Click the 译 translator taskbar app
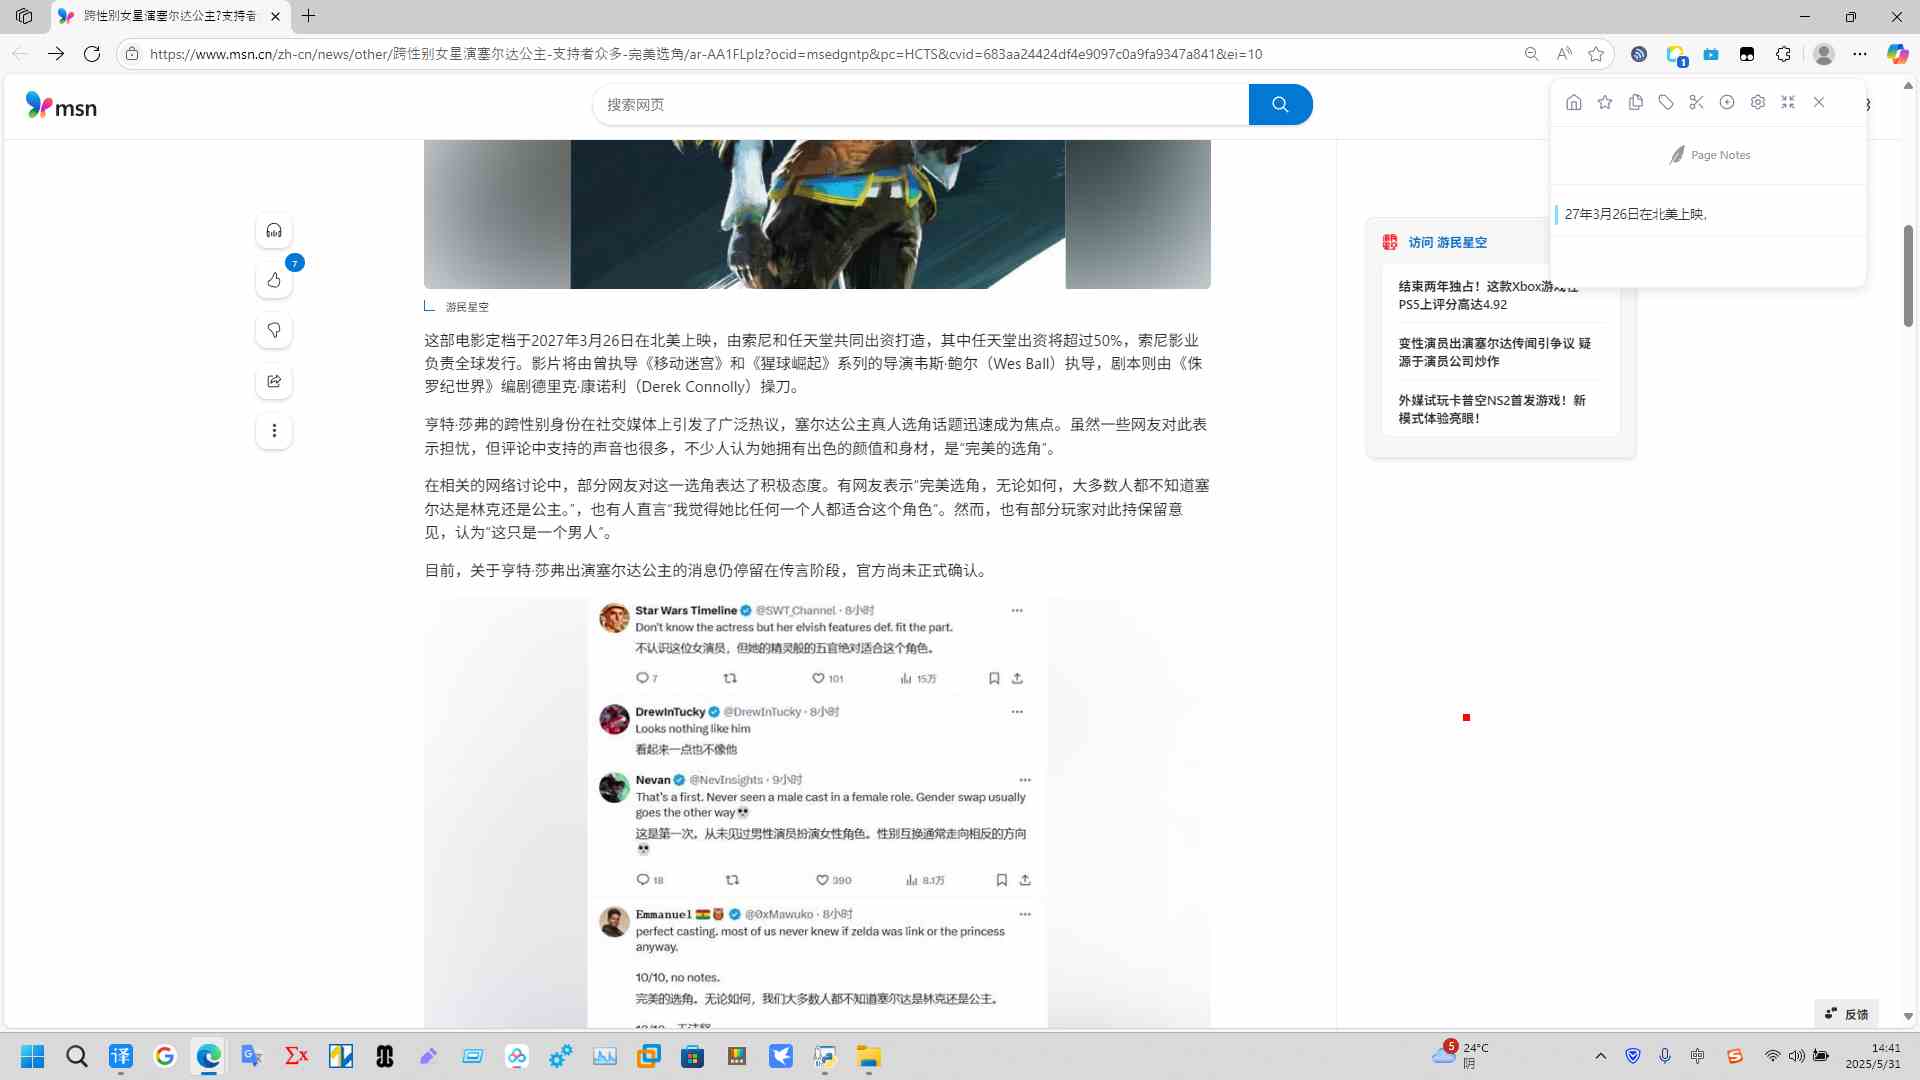1920x1080 pixels. pyautogui.click(x=121, y=1056)
